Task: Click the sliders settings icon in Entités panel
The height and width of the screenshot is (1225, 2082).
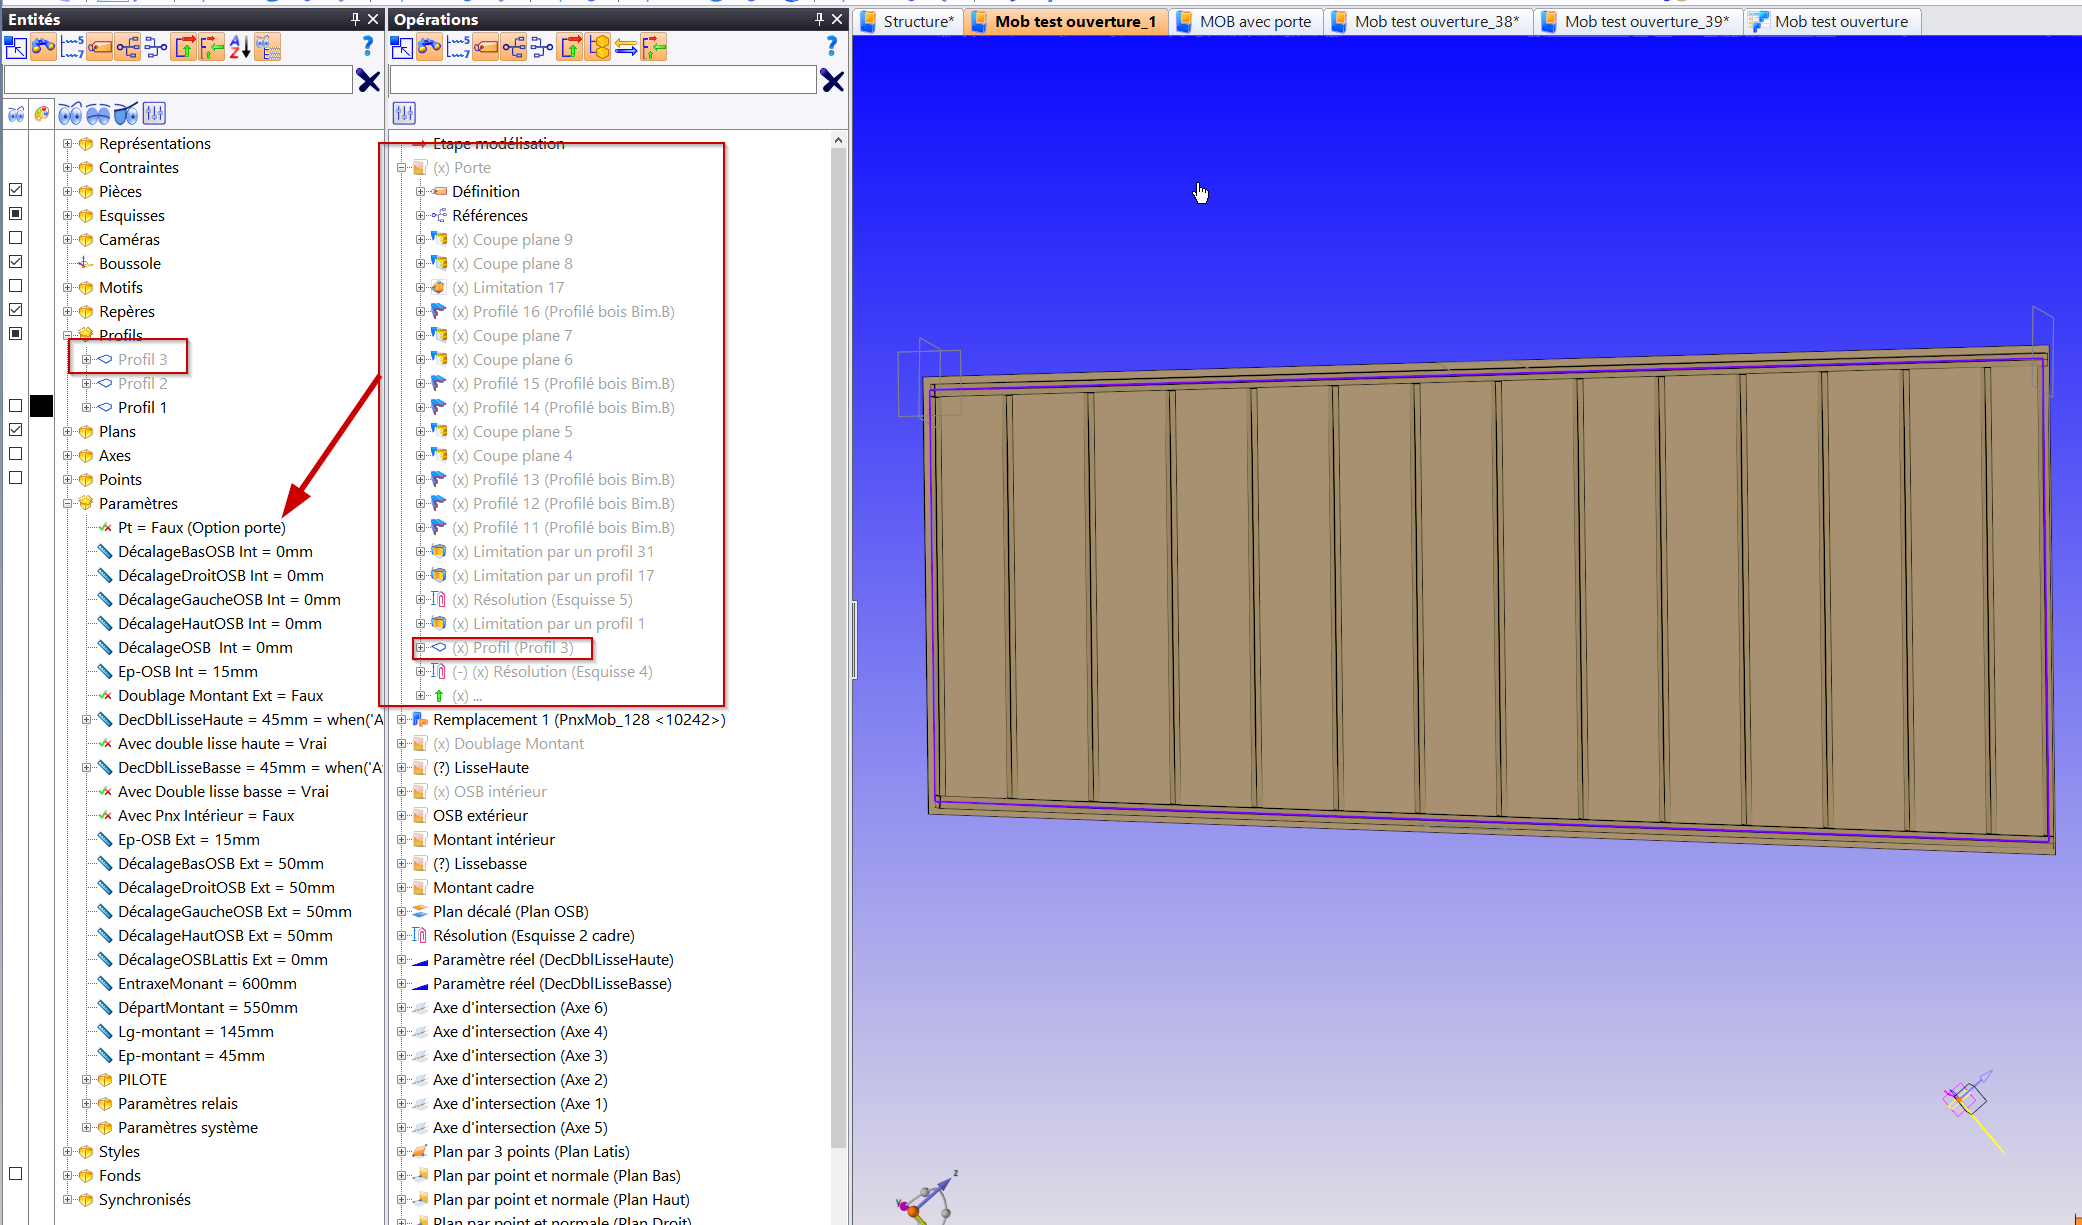Action: pyautogui.click(x=154, y=113)
